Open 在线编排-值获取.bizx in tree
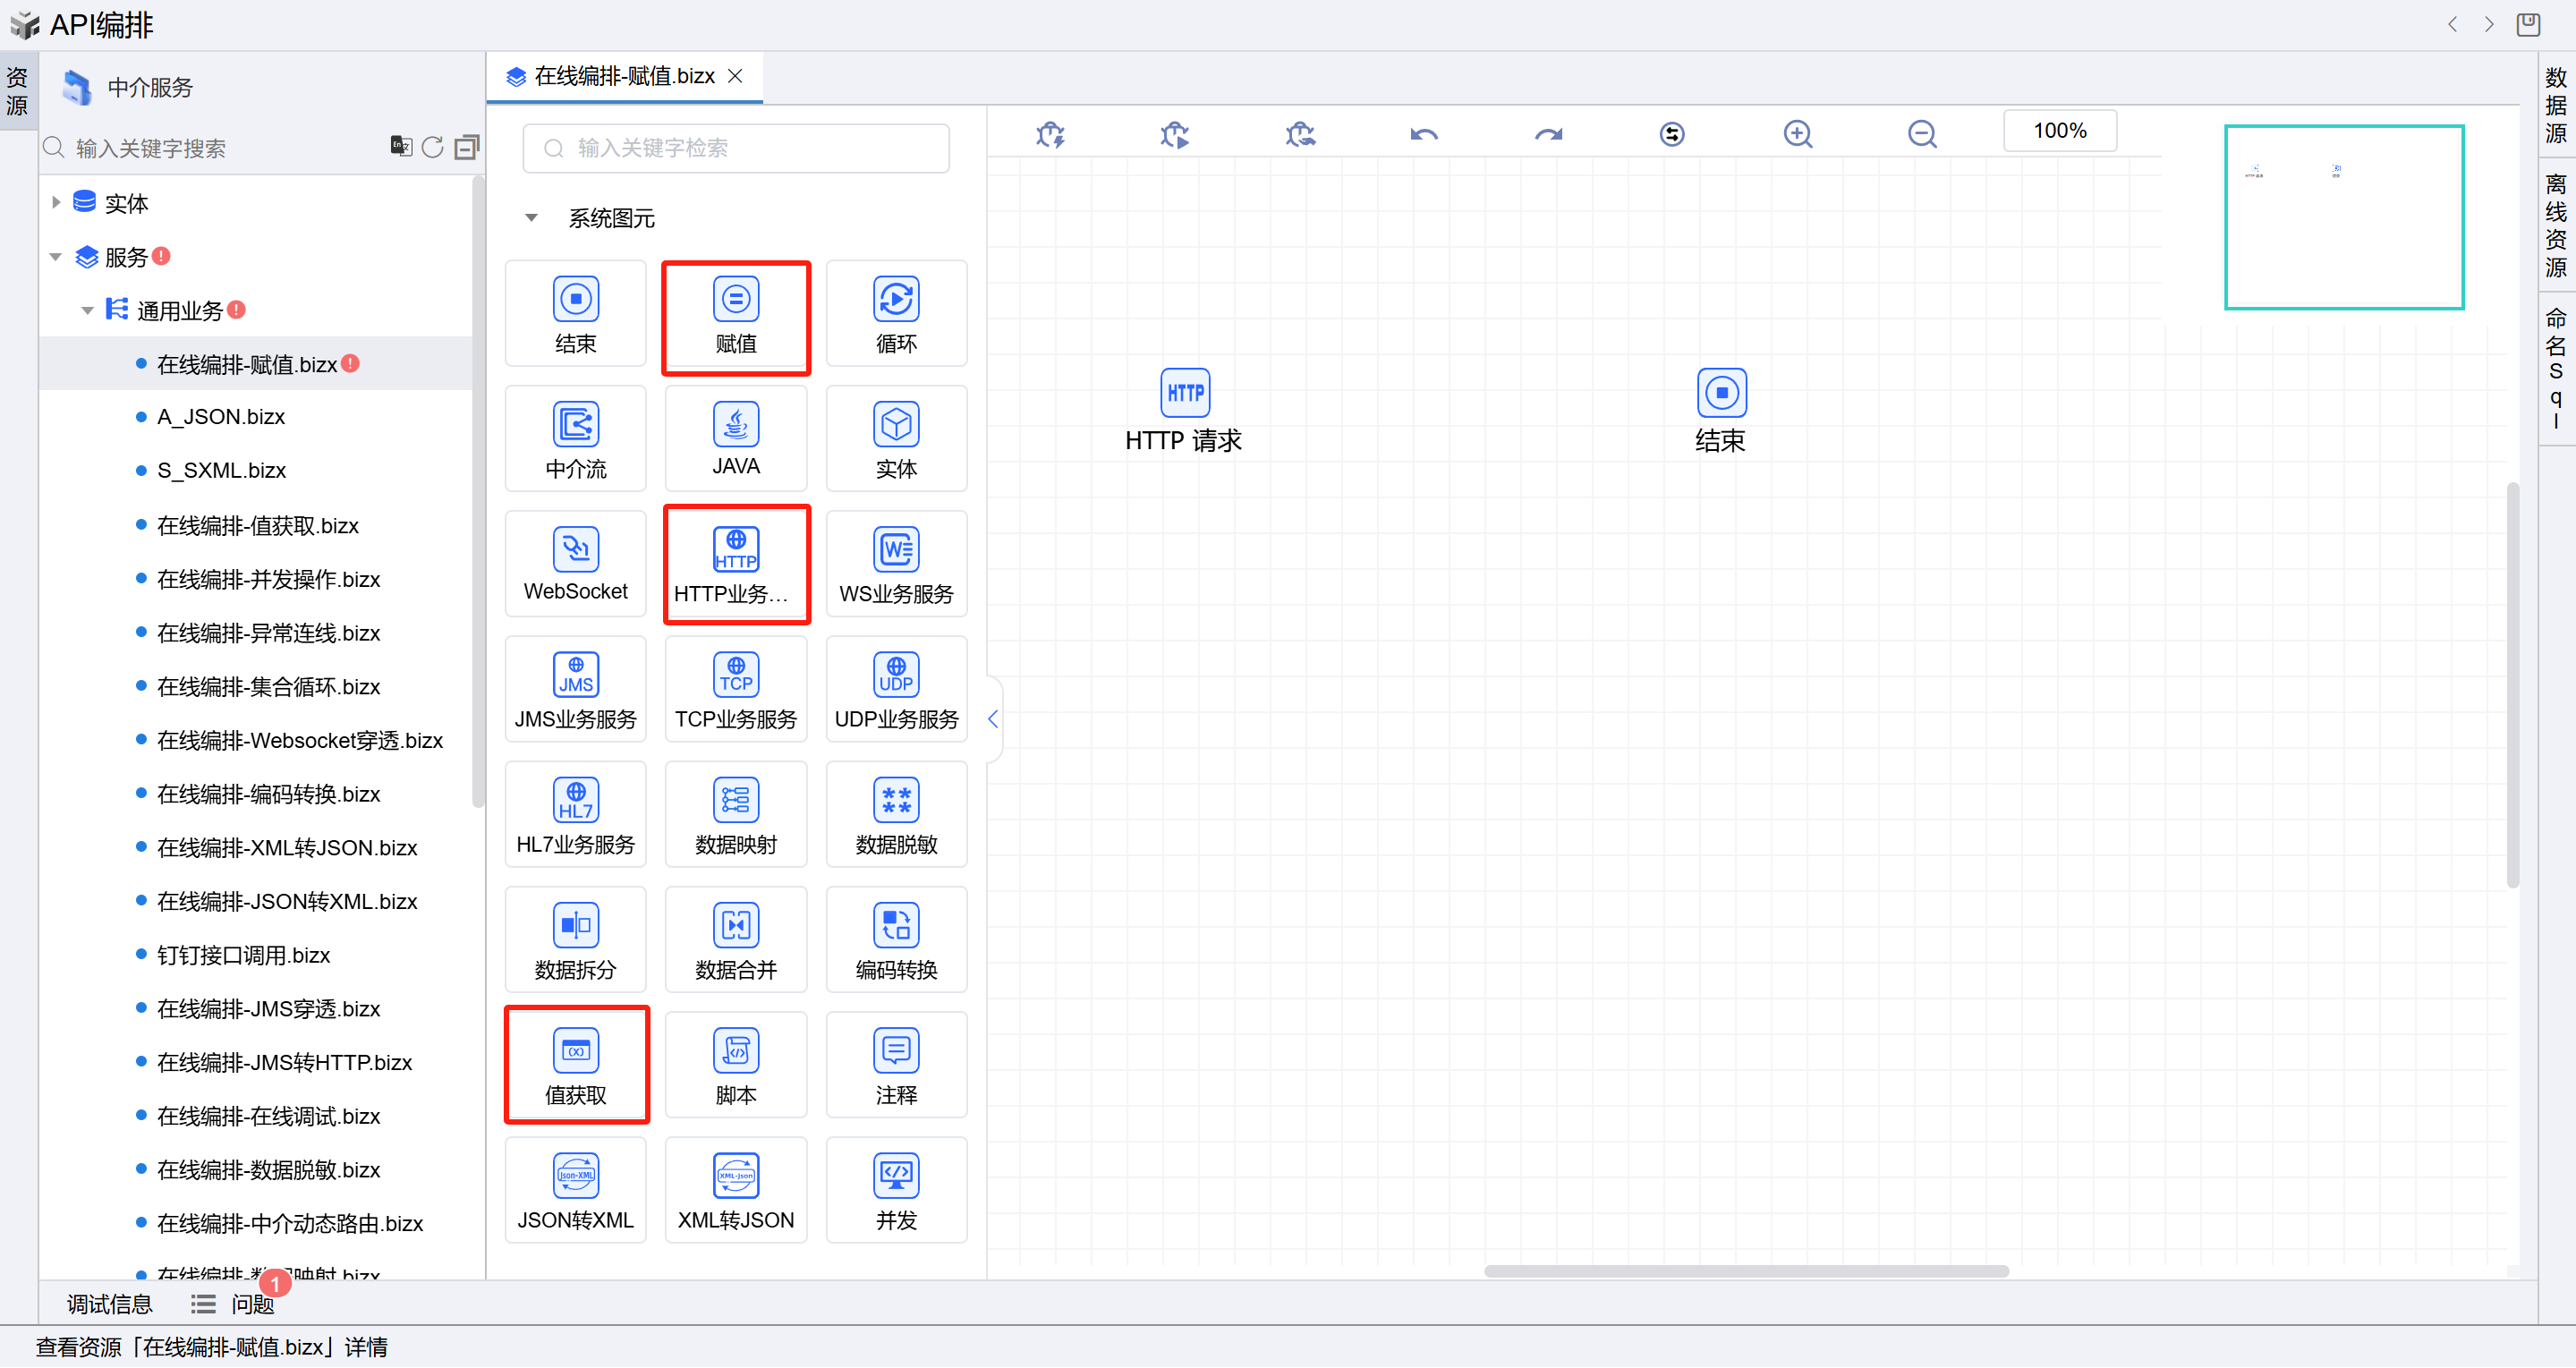Screen dimensions: 2576x1368 [257, 526]
